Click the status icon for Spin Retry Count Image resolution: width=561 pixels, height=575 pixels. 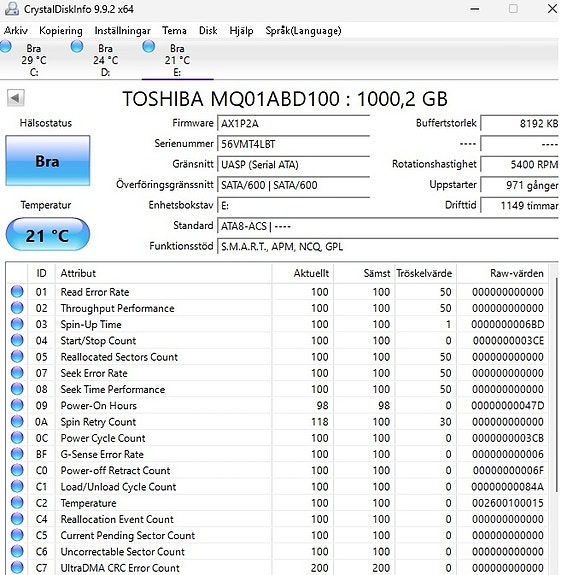point(17,421)
